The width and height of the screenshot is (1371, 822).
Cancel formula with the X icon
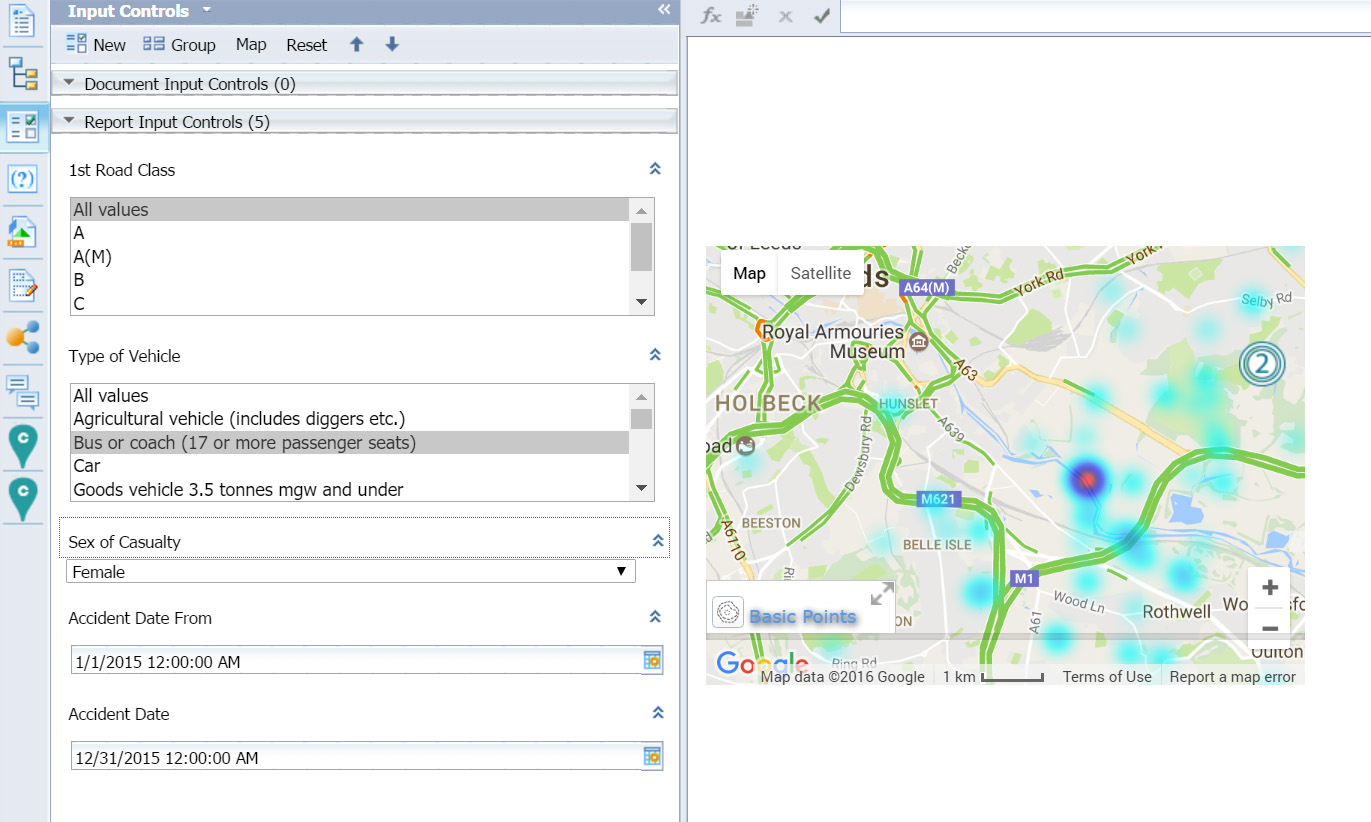click(785, 17)
